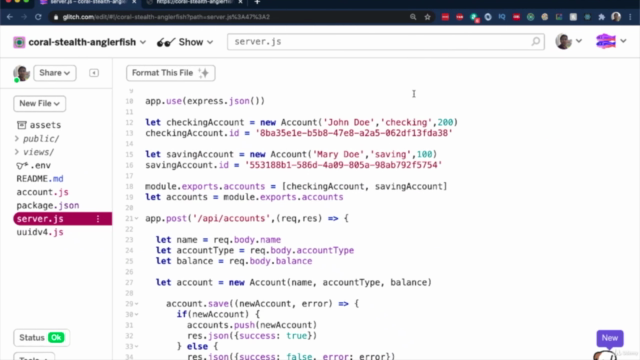Expand the public/ folder
The height and width of the screenshot is (360, 640).
[x=38, y=139]
